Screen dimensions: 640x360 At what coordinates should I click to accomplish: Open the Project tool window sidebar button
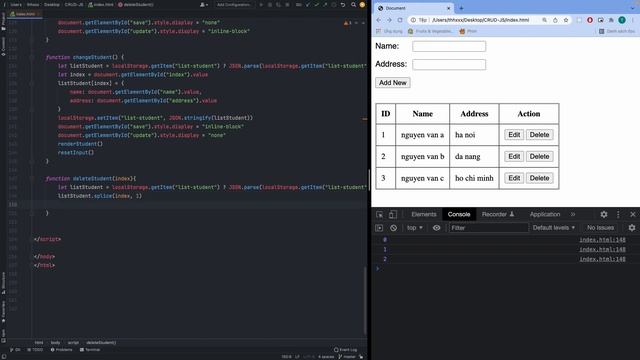[3, 22]
